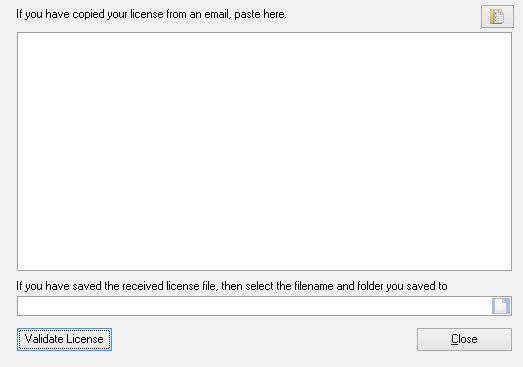
Task: Place cursor in the license paste box
Action: click(x=264, y=151)
